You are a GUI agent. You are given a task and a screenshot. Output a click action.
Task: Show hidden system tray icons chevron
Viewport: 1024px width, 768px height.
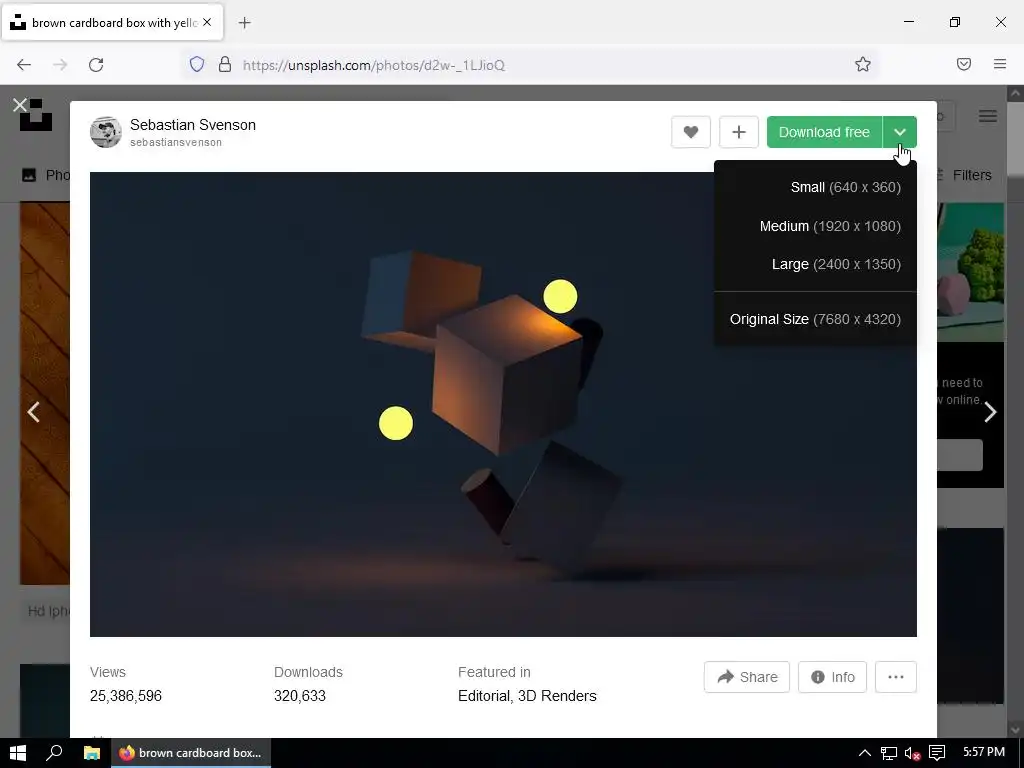(x=864, y=753)
